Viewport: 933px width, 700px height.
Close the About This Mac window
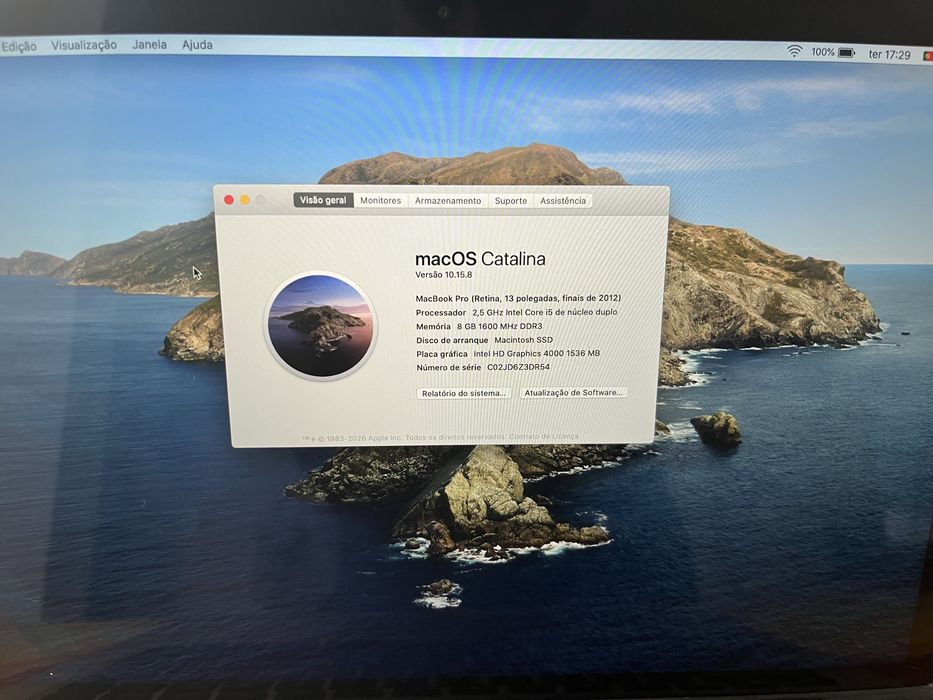coord(228,199)
